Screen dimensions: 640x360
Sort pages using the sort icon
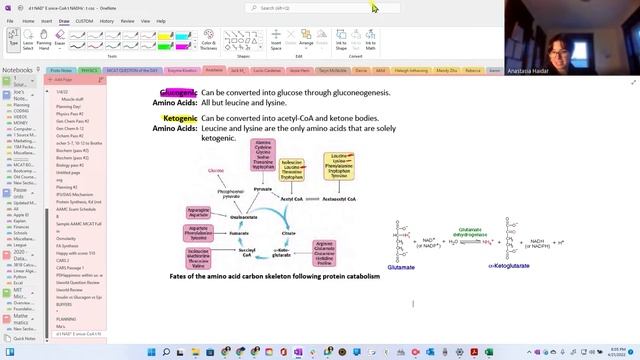click(x=101, y=80)
